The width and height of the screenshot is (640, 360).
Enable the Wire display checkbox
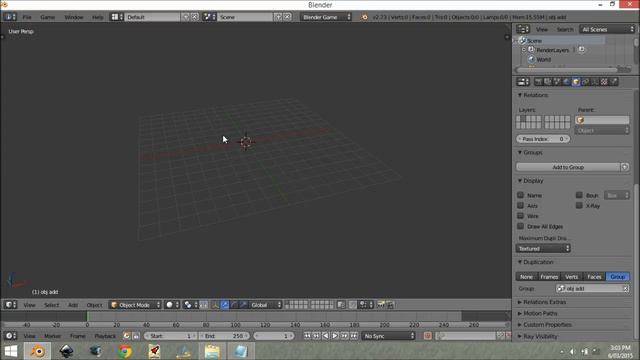(x=520, y=216)
